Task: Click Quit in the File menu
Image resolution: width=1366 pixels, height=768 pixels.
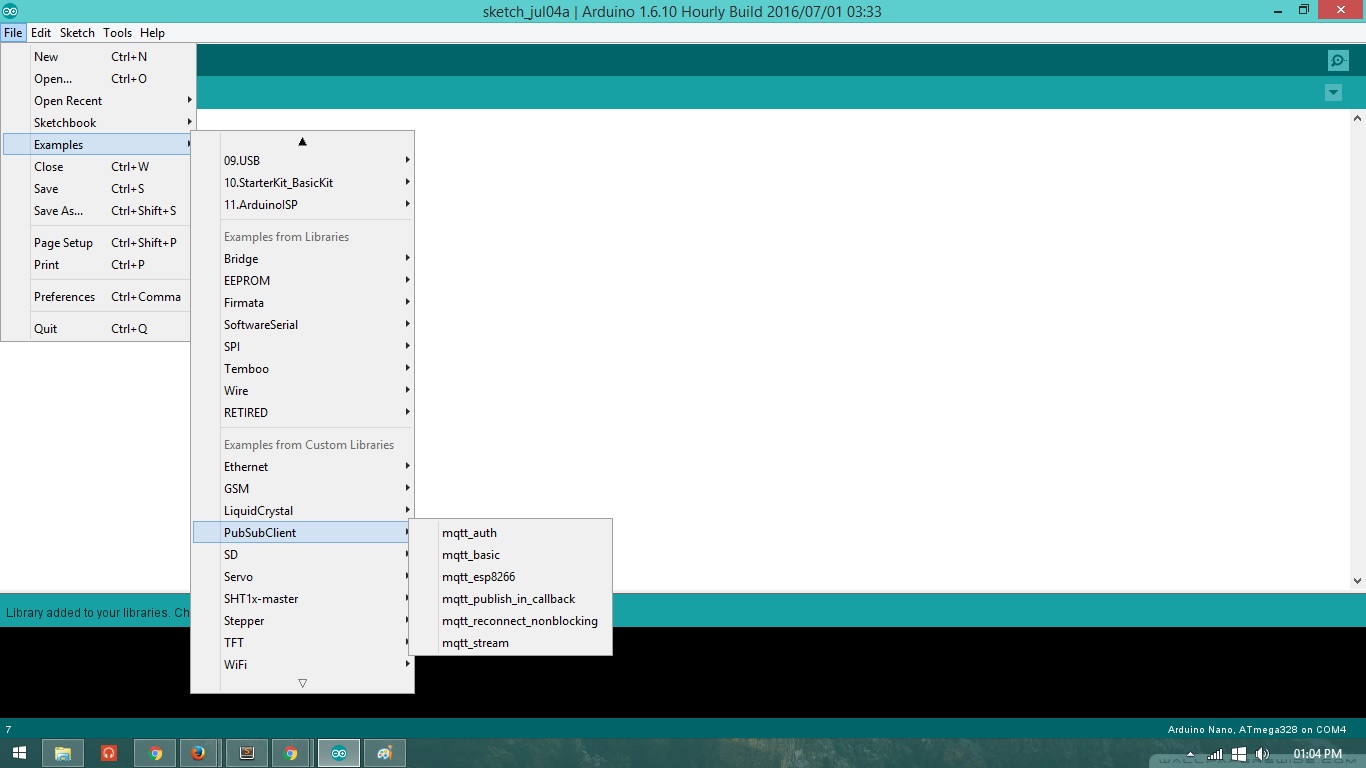Action: point(98,329)
